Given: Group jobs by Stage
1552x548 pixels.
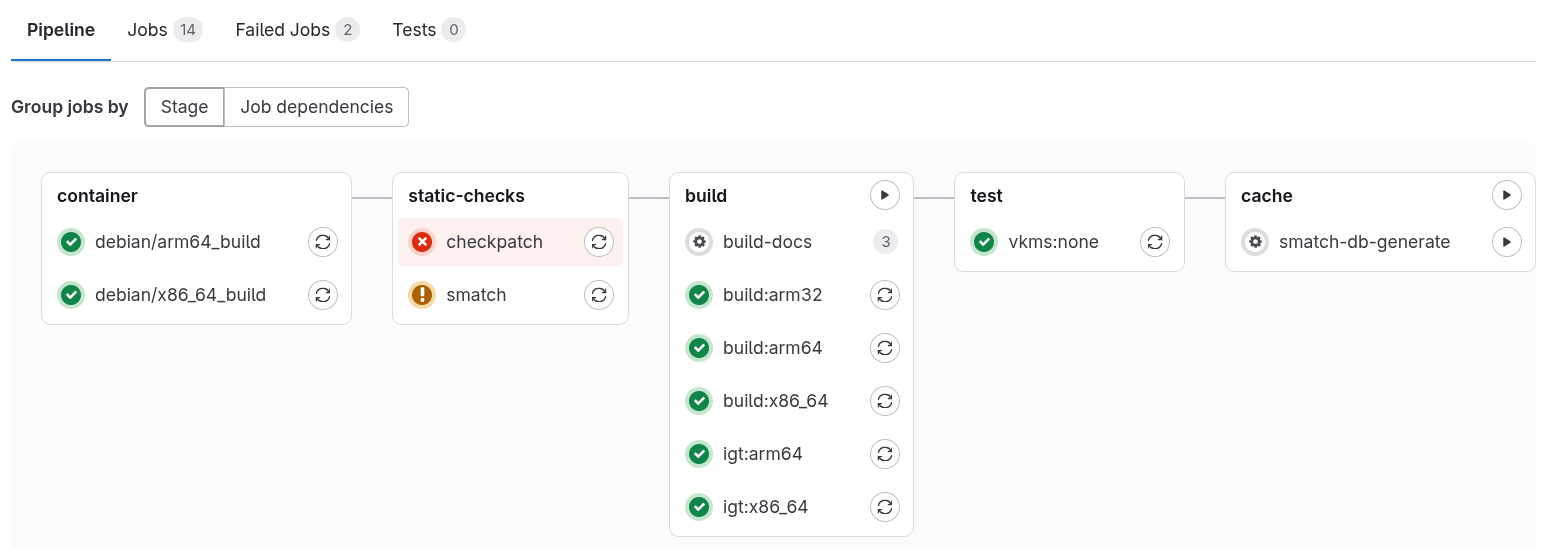Looking at the screenshot, I should tap(184, 107).
